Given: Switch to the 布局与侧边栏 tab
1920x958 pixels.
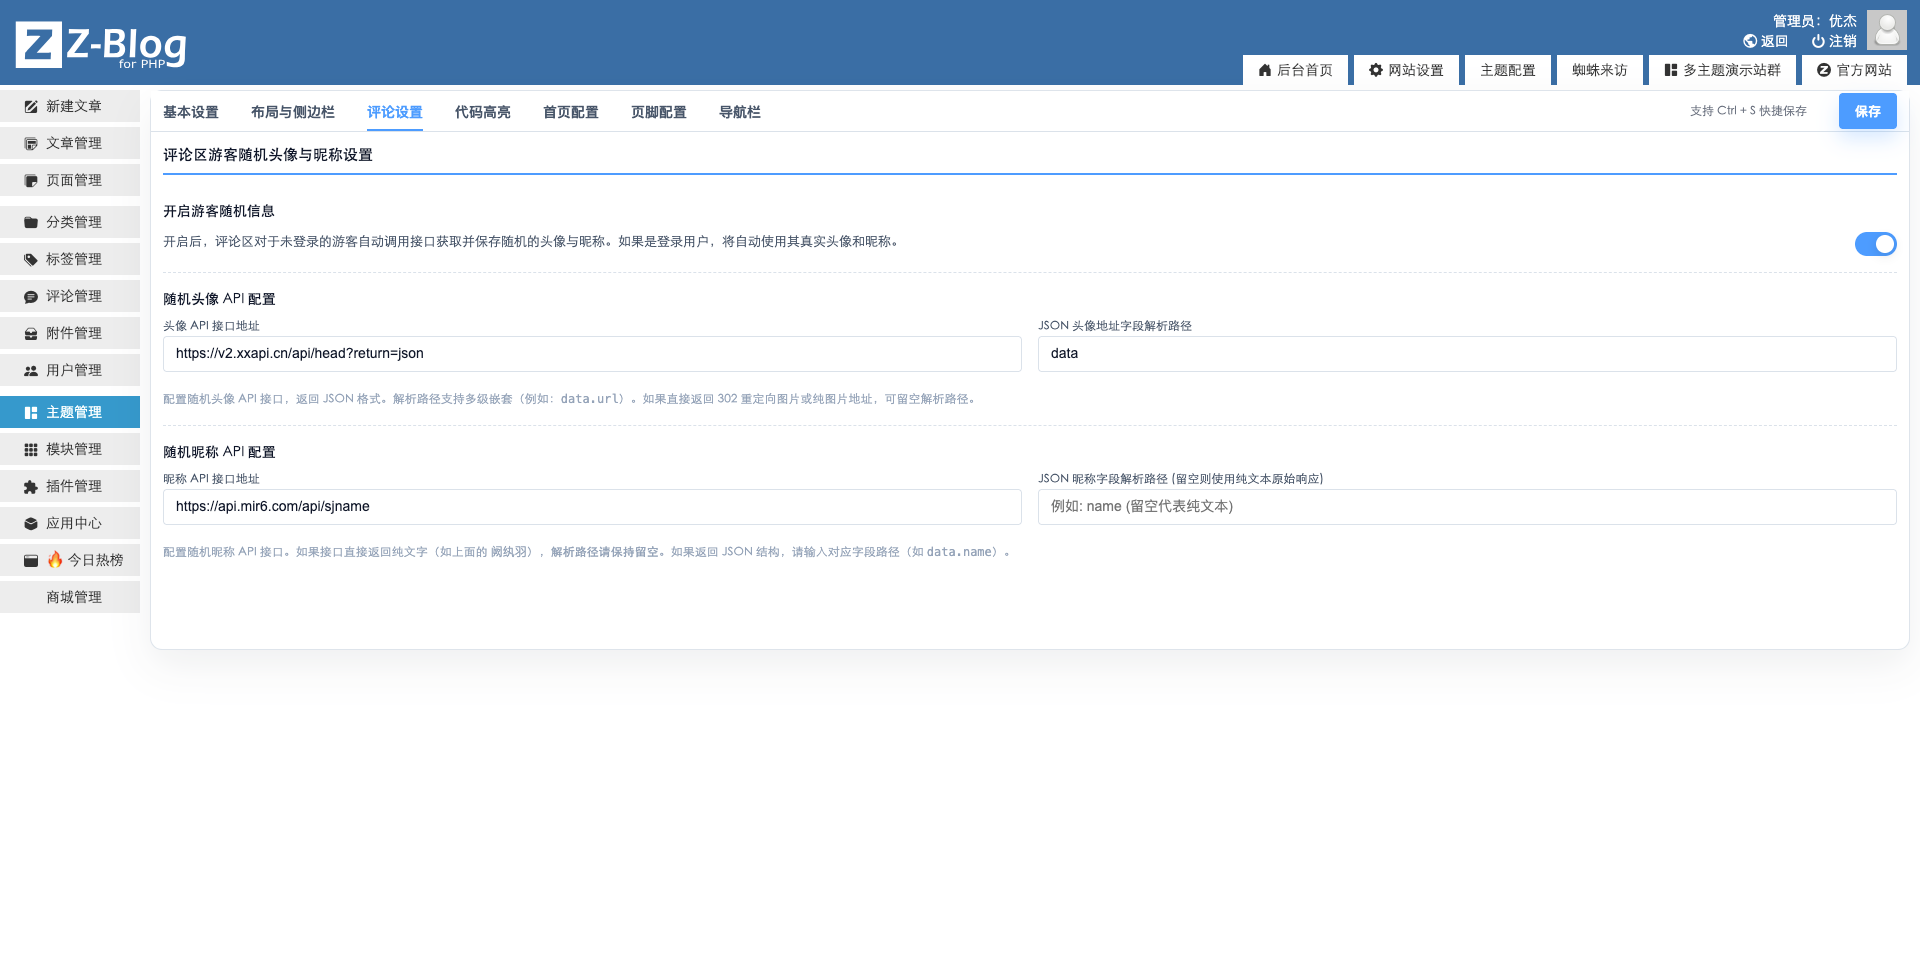Looking at the screenshot, I should (293, 112).
